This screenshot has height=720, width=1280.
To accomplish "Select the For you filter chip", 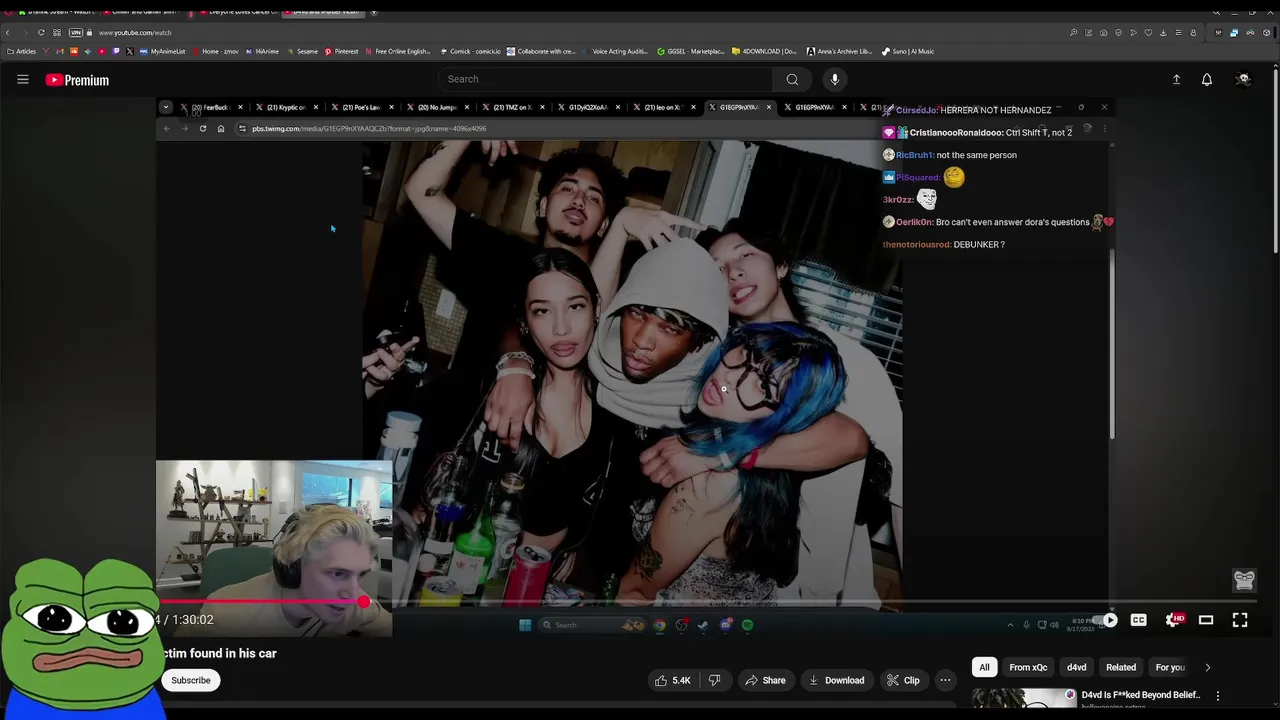I will click(1170, 667).
